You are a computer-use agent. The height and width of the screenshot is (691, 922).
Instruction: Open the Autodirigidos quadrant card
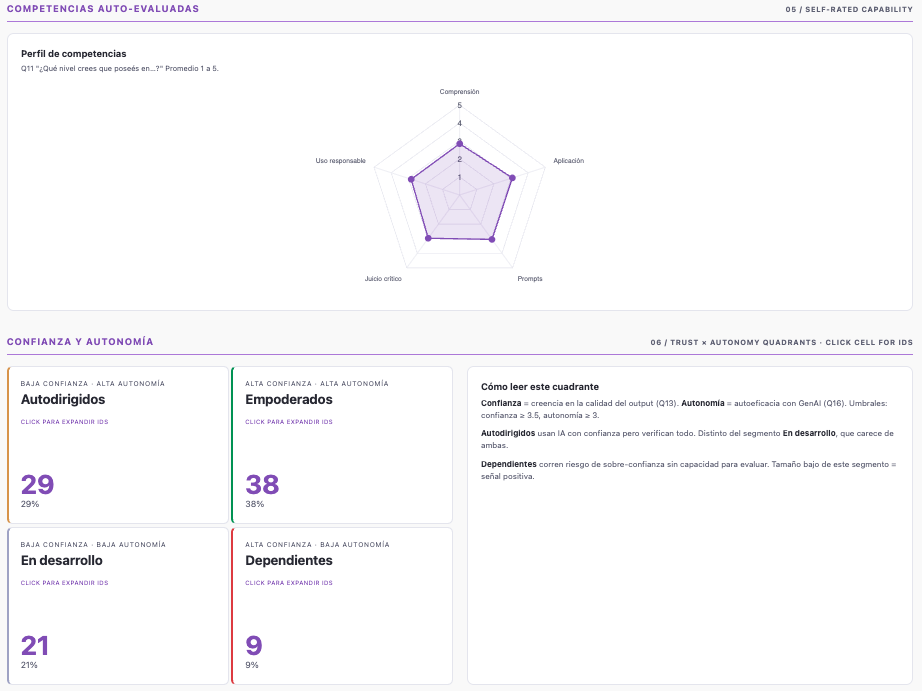click(118, 445)
